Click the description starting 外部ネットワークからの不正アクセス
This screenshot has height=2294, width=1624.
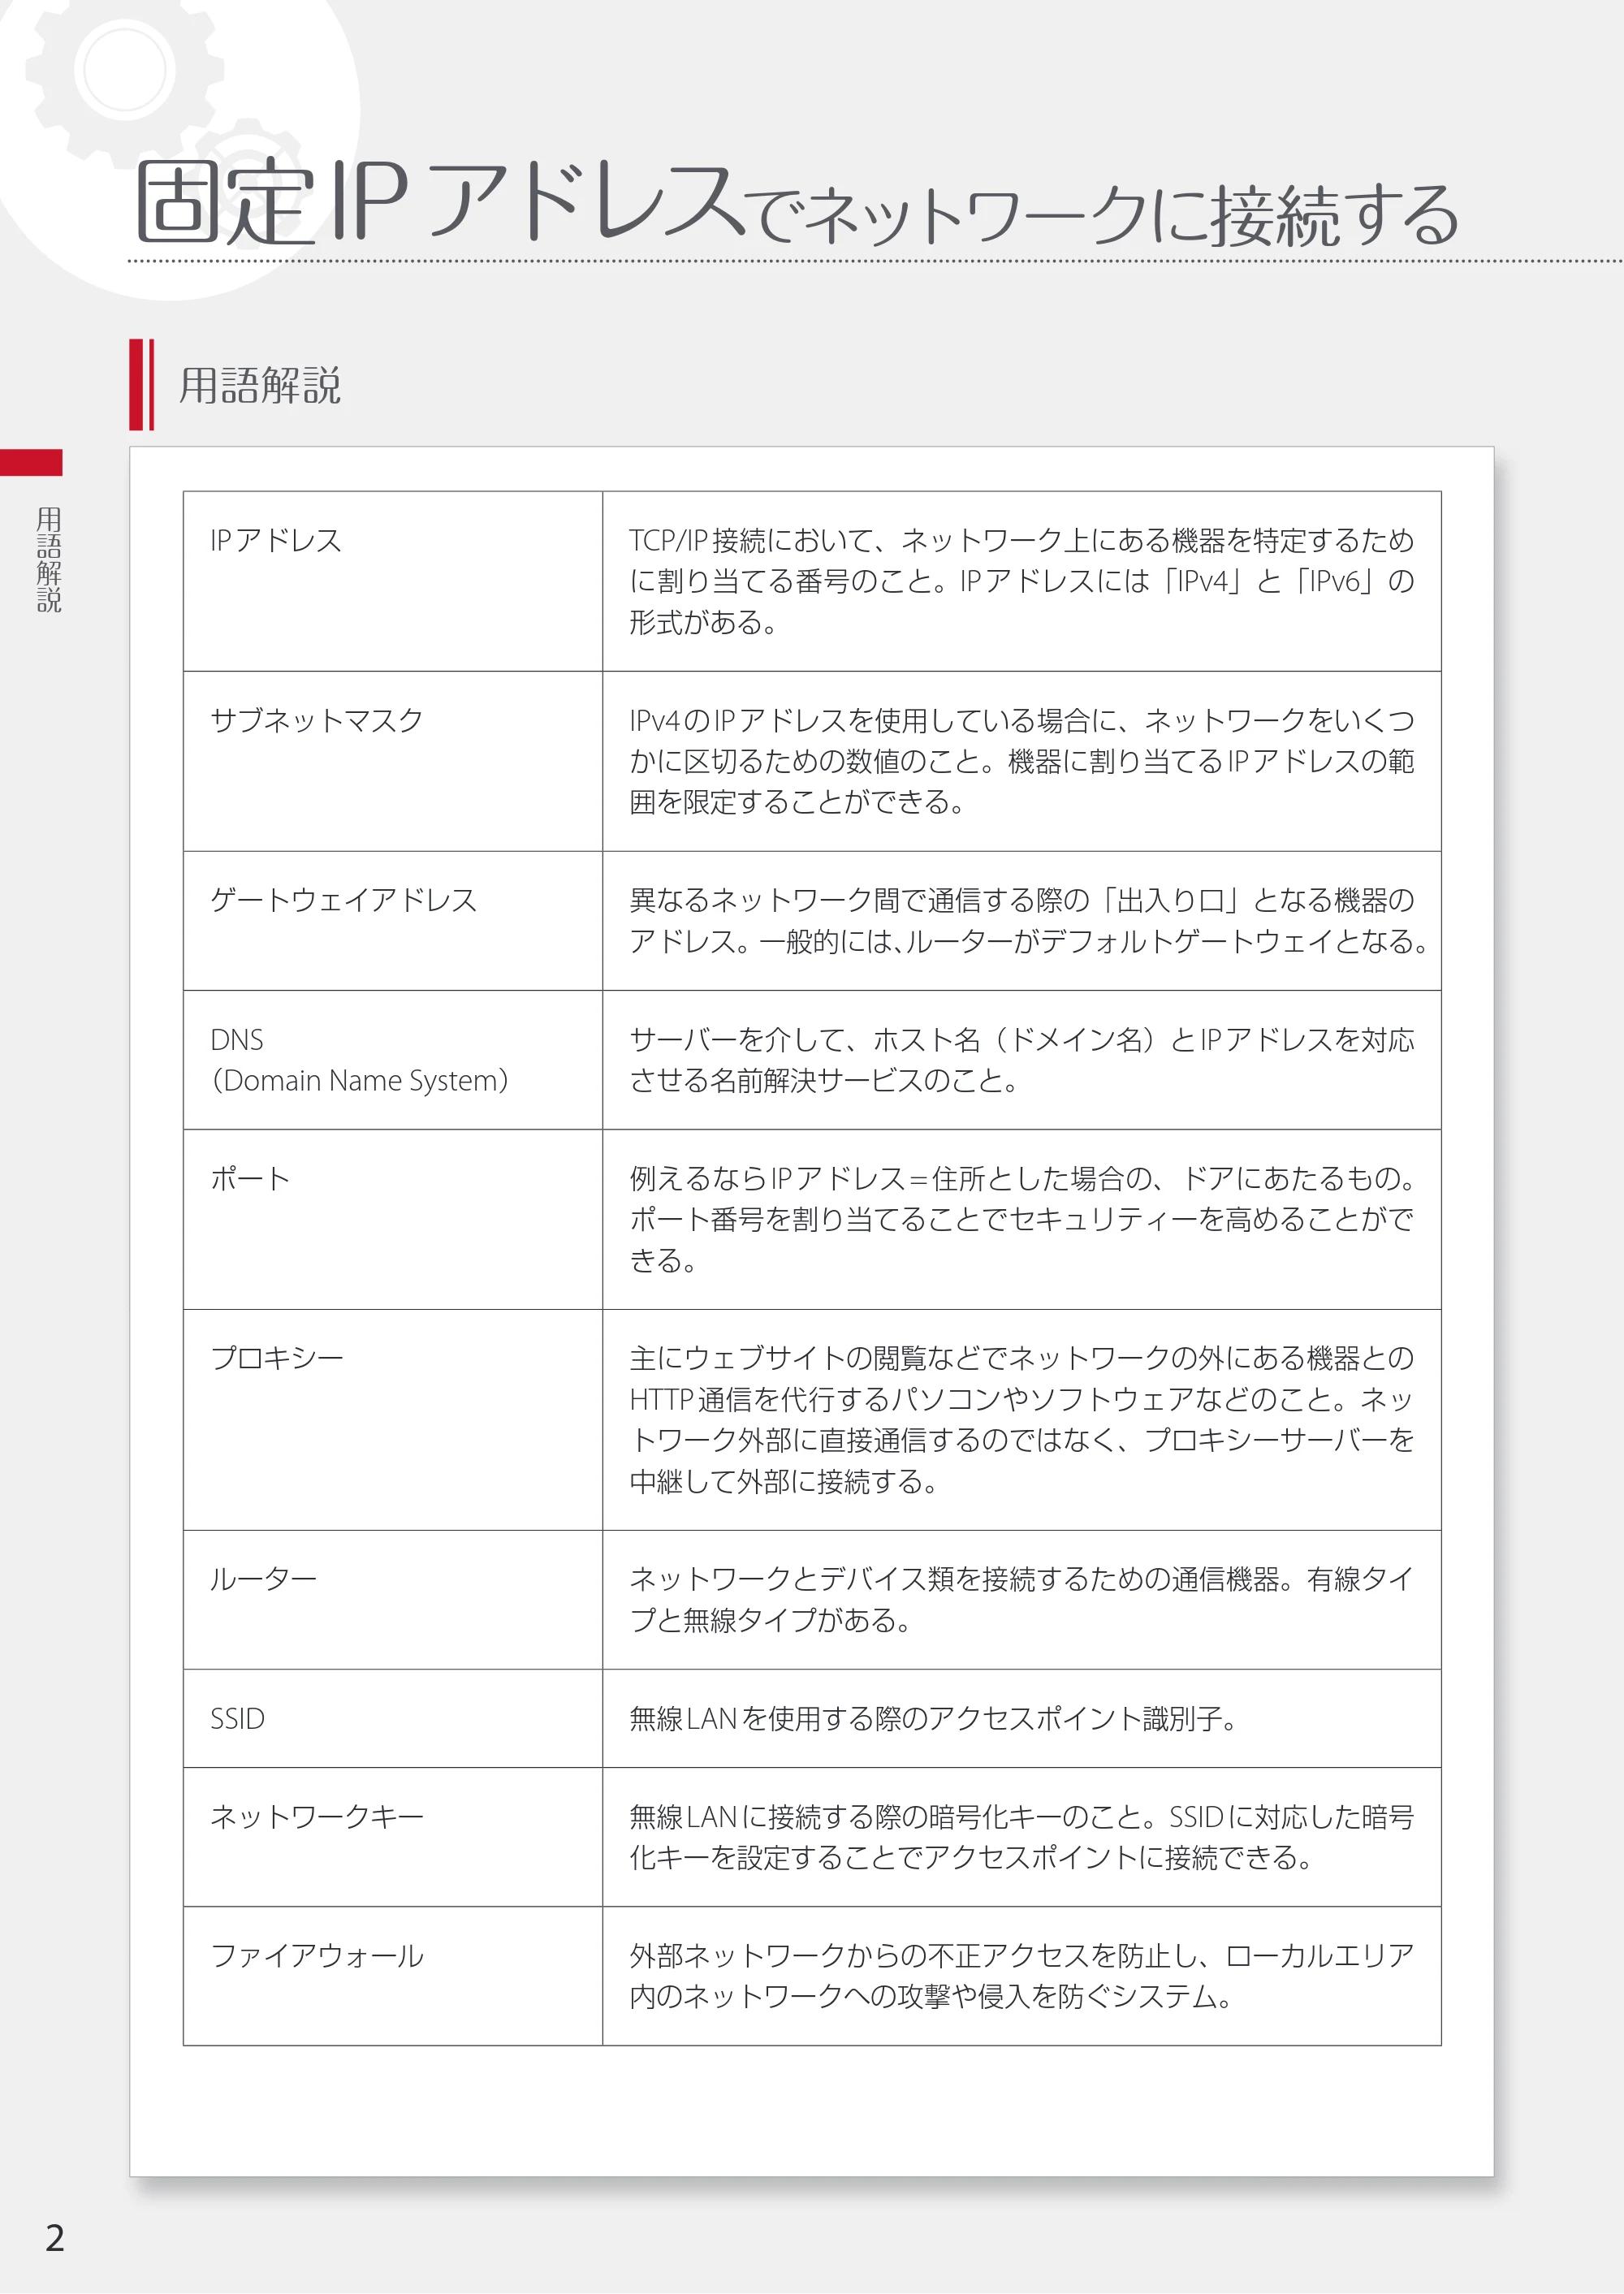coord(1021,1976)
